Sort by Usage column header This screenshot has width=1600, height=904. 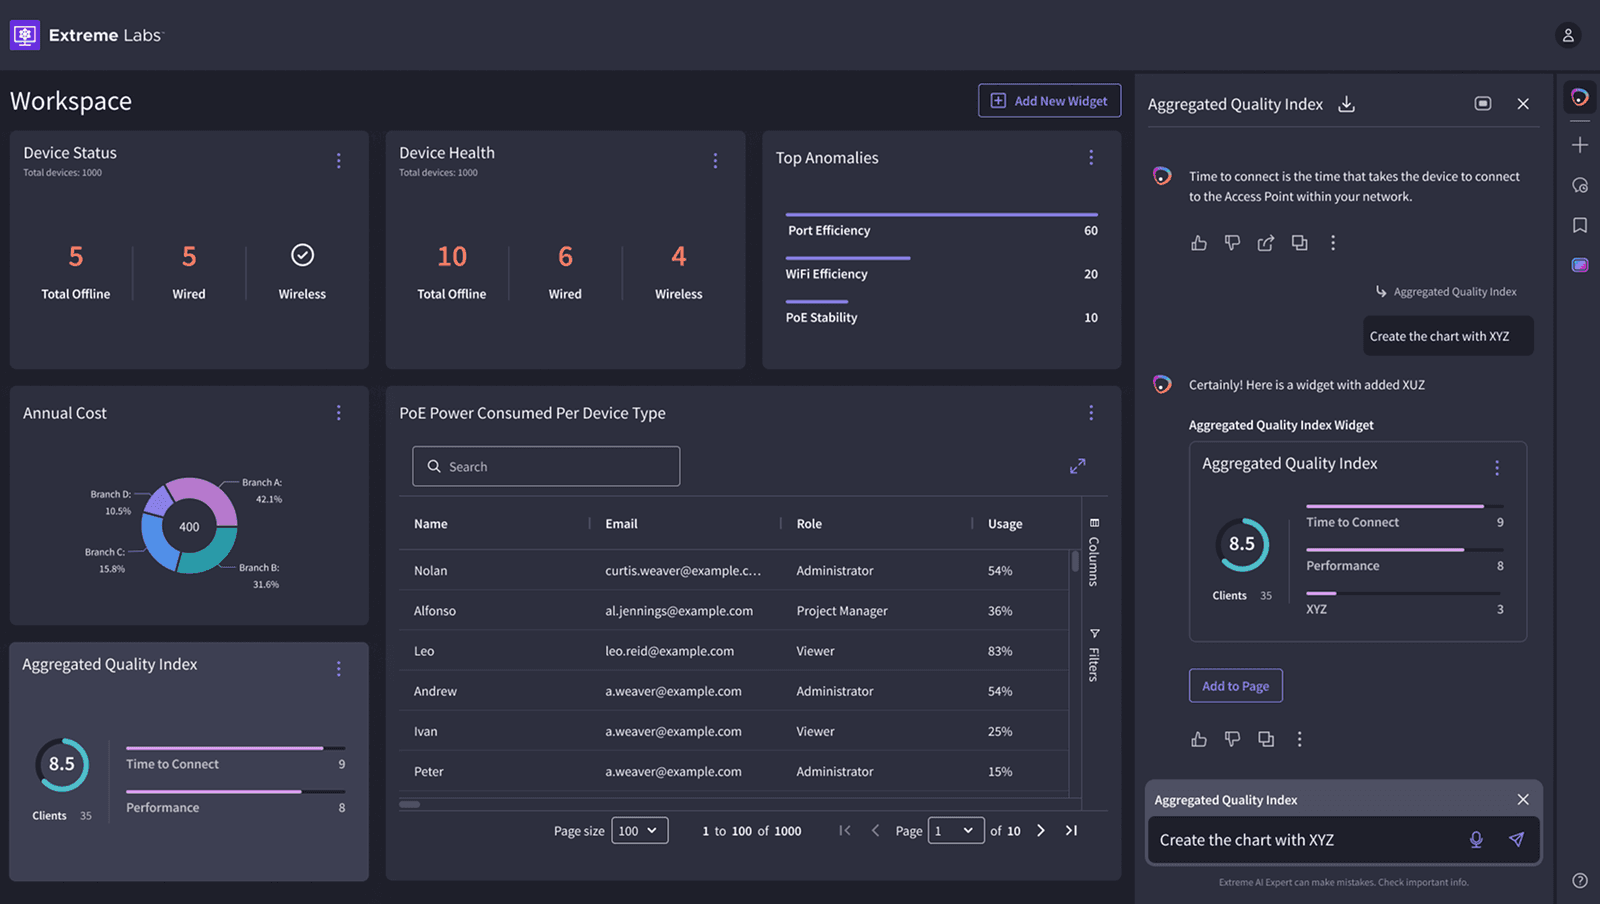point(1005,524)
